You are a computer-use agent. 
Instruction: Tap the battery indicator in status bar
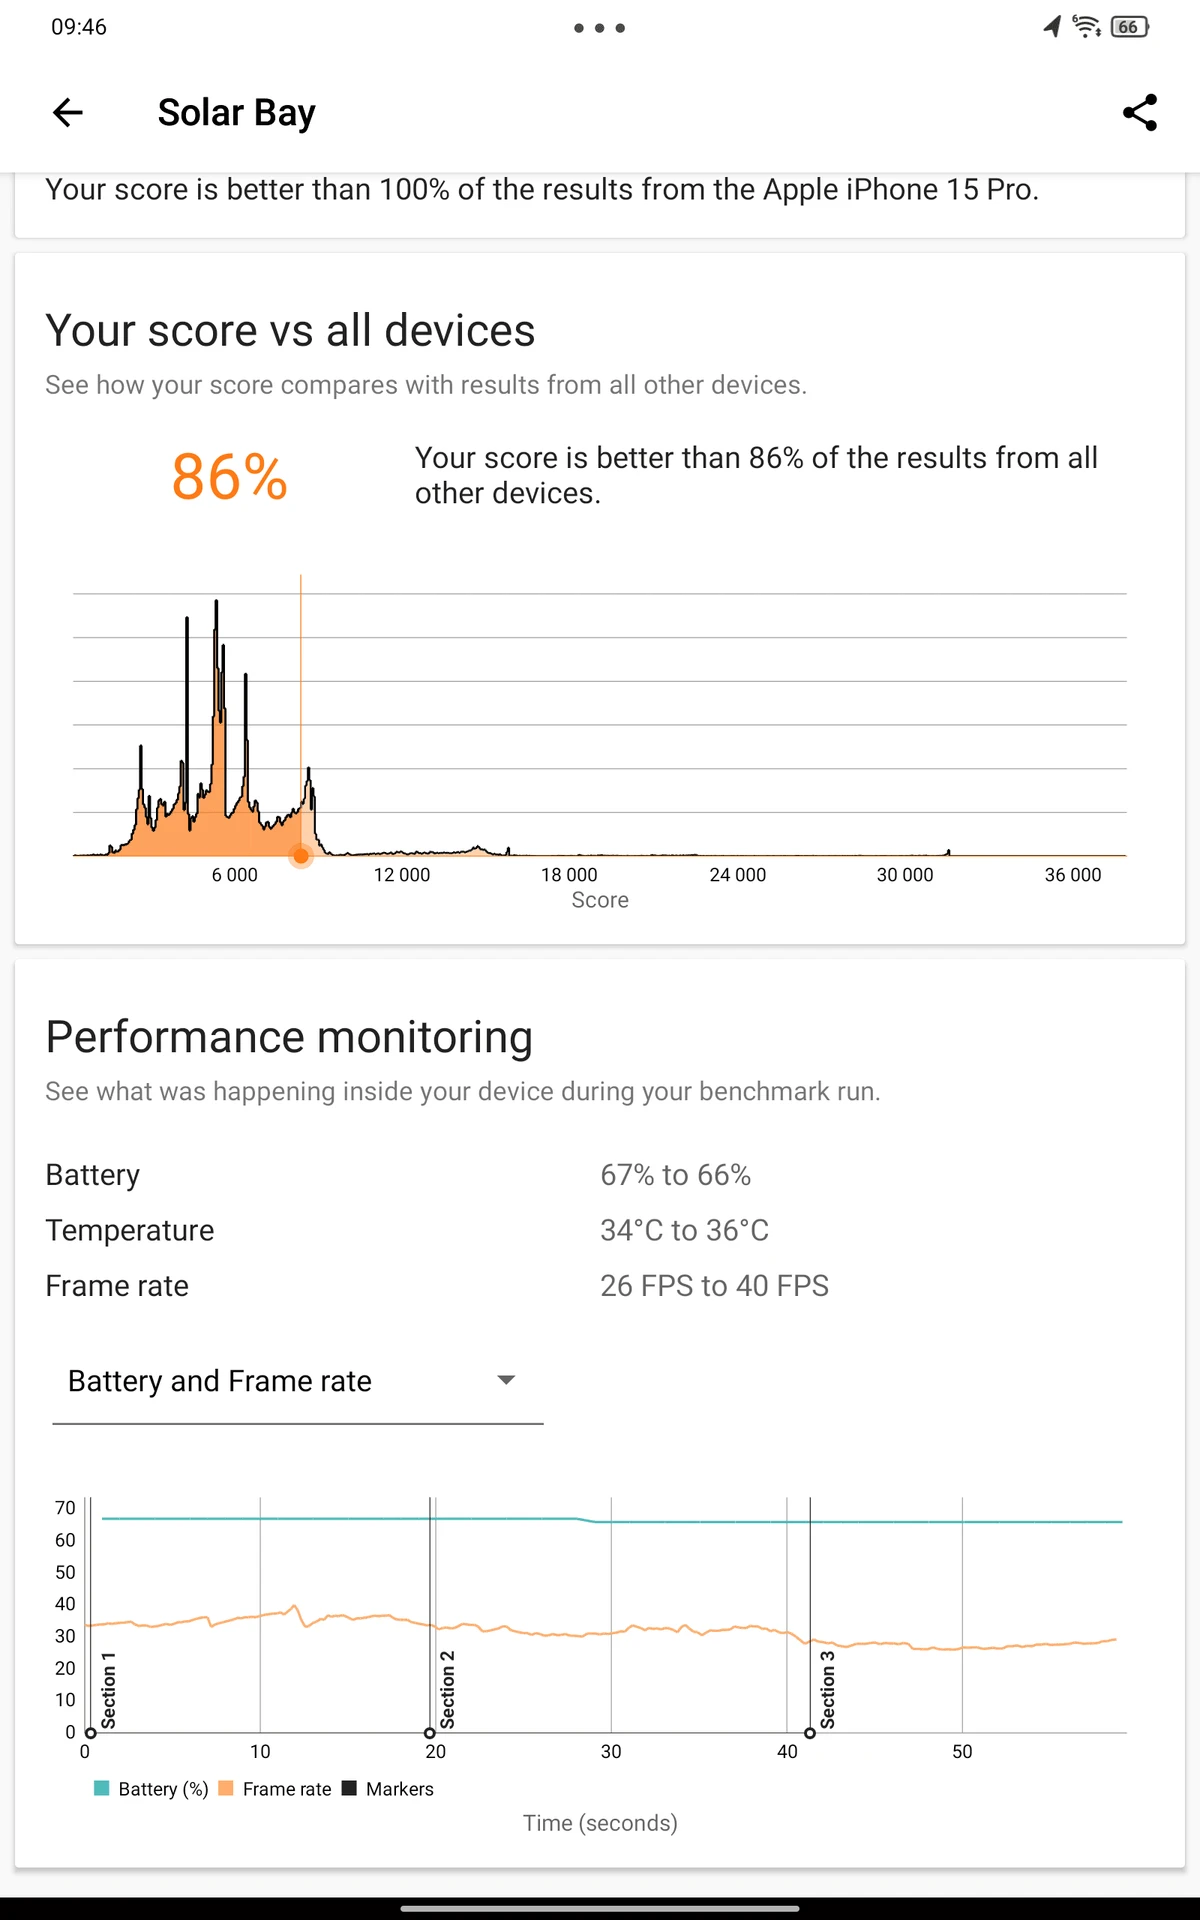(1130, 27)
